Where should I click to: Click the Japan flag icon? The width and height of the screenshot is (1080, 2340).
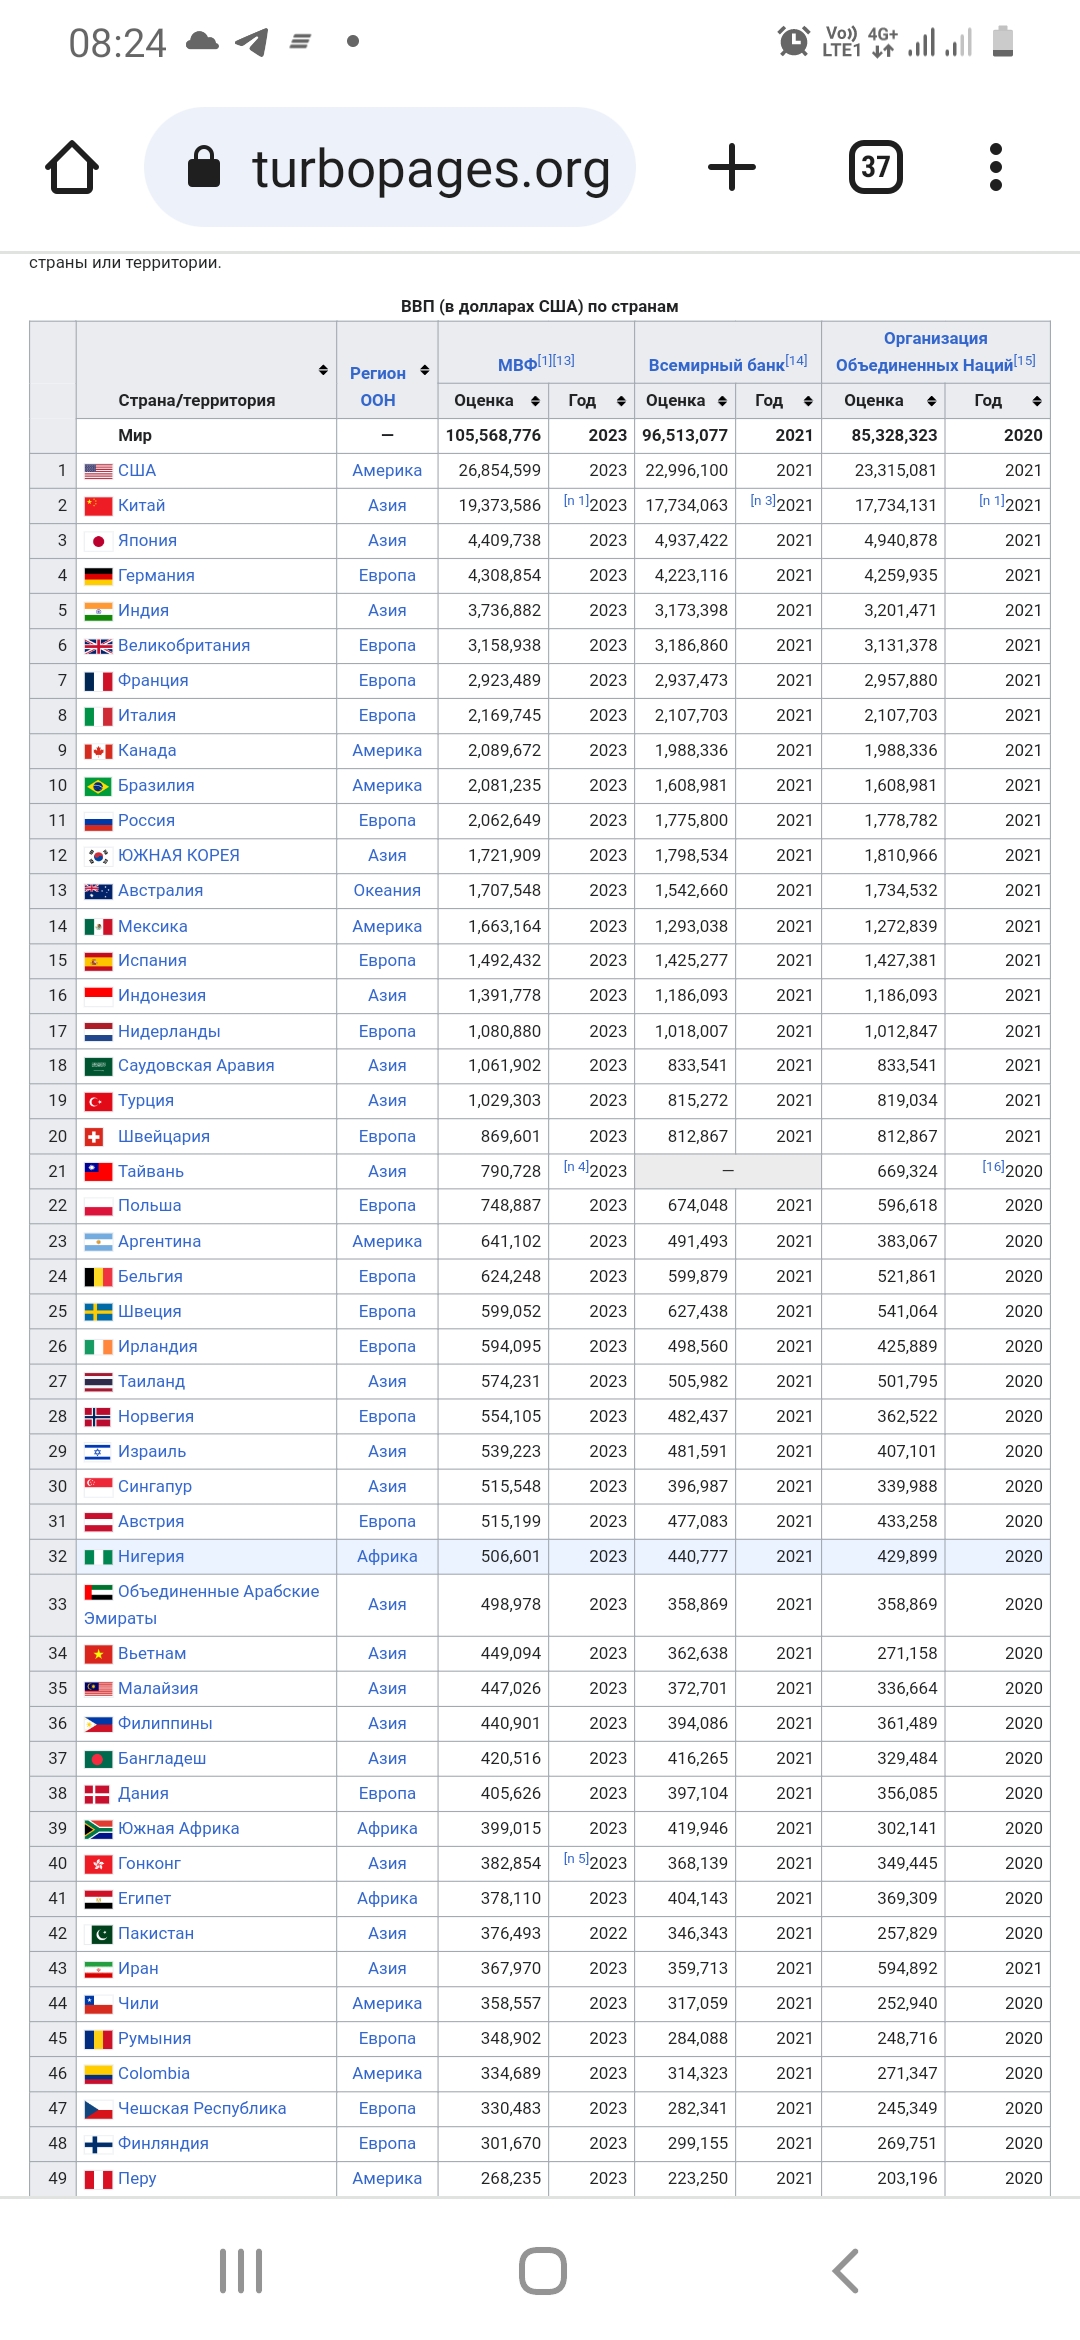click(98, 541)
